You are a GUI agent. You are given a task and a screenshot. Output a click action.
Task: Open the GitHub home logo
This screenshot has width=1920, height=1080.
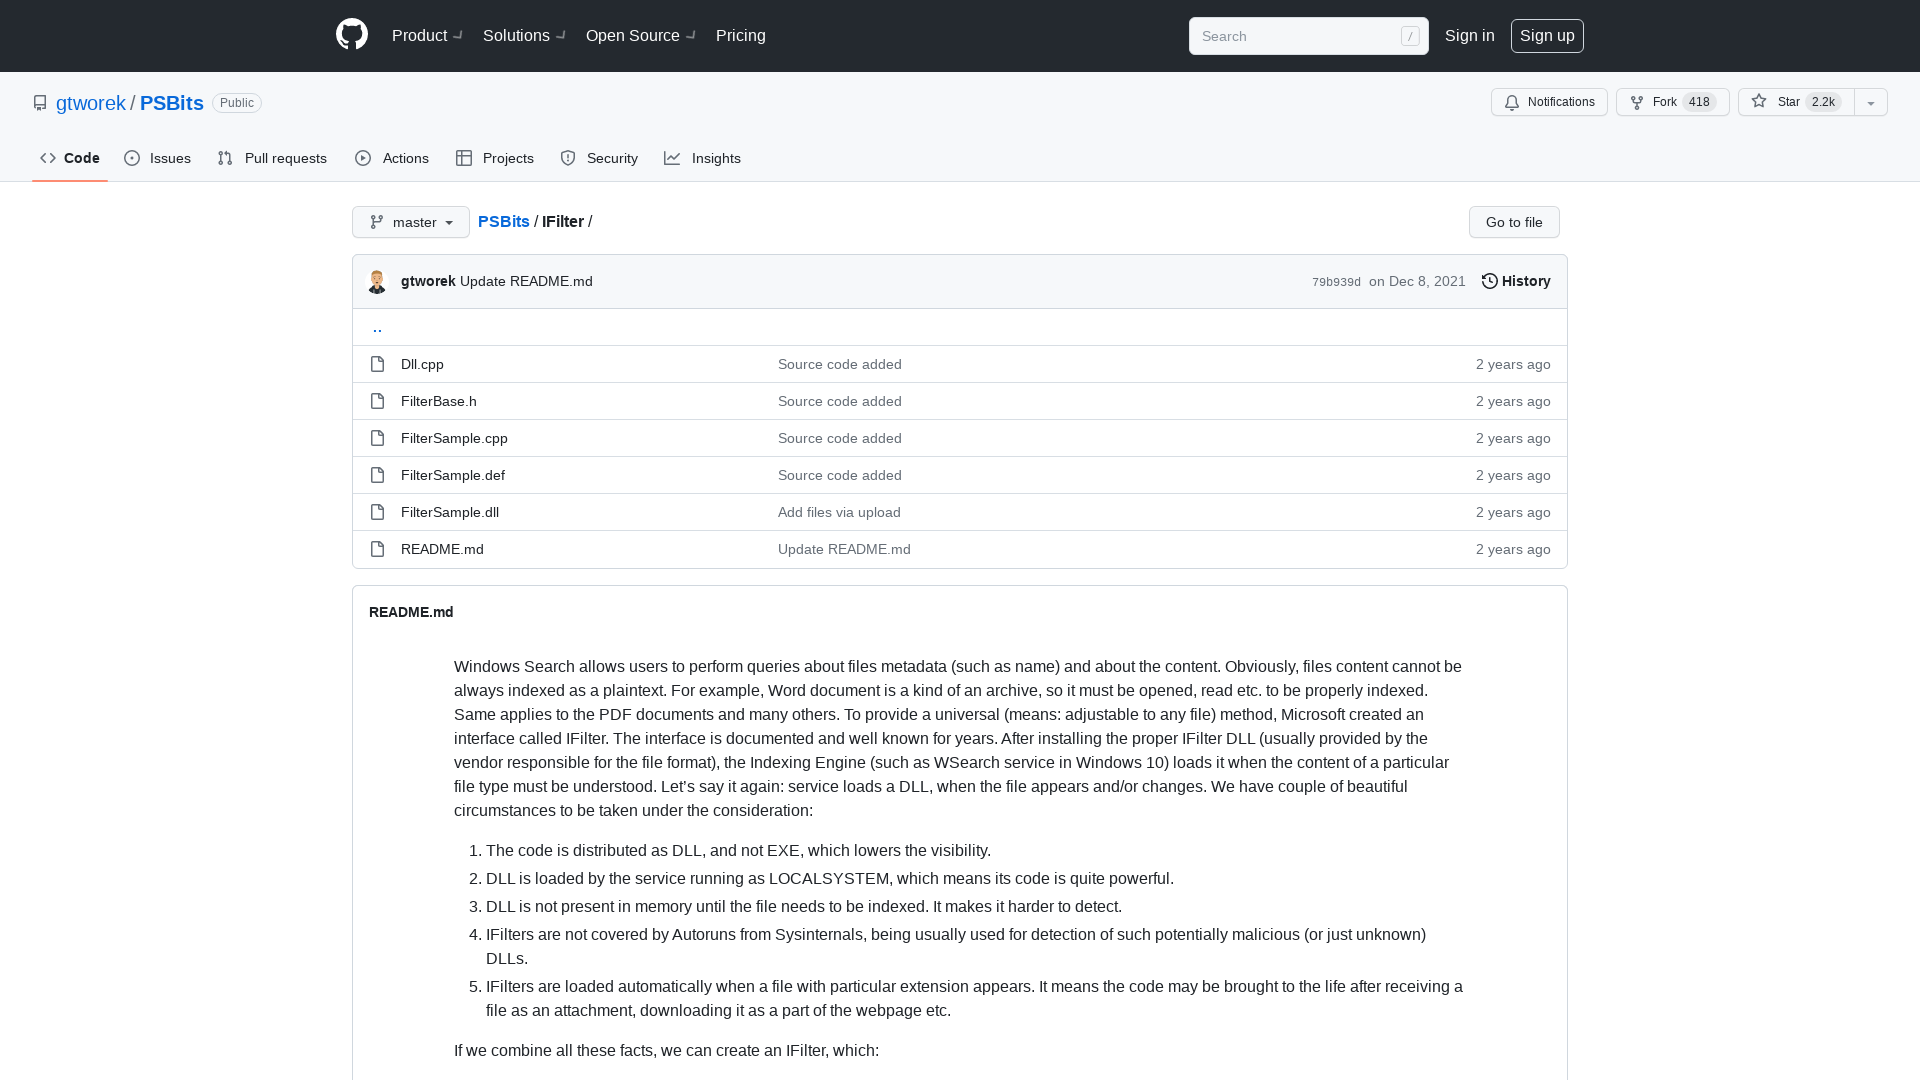352,35
